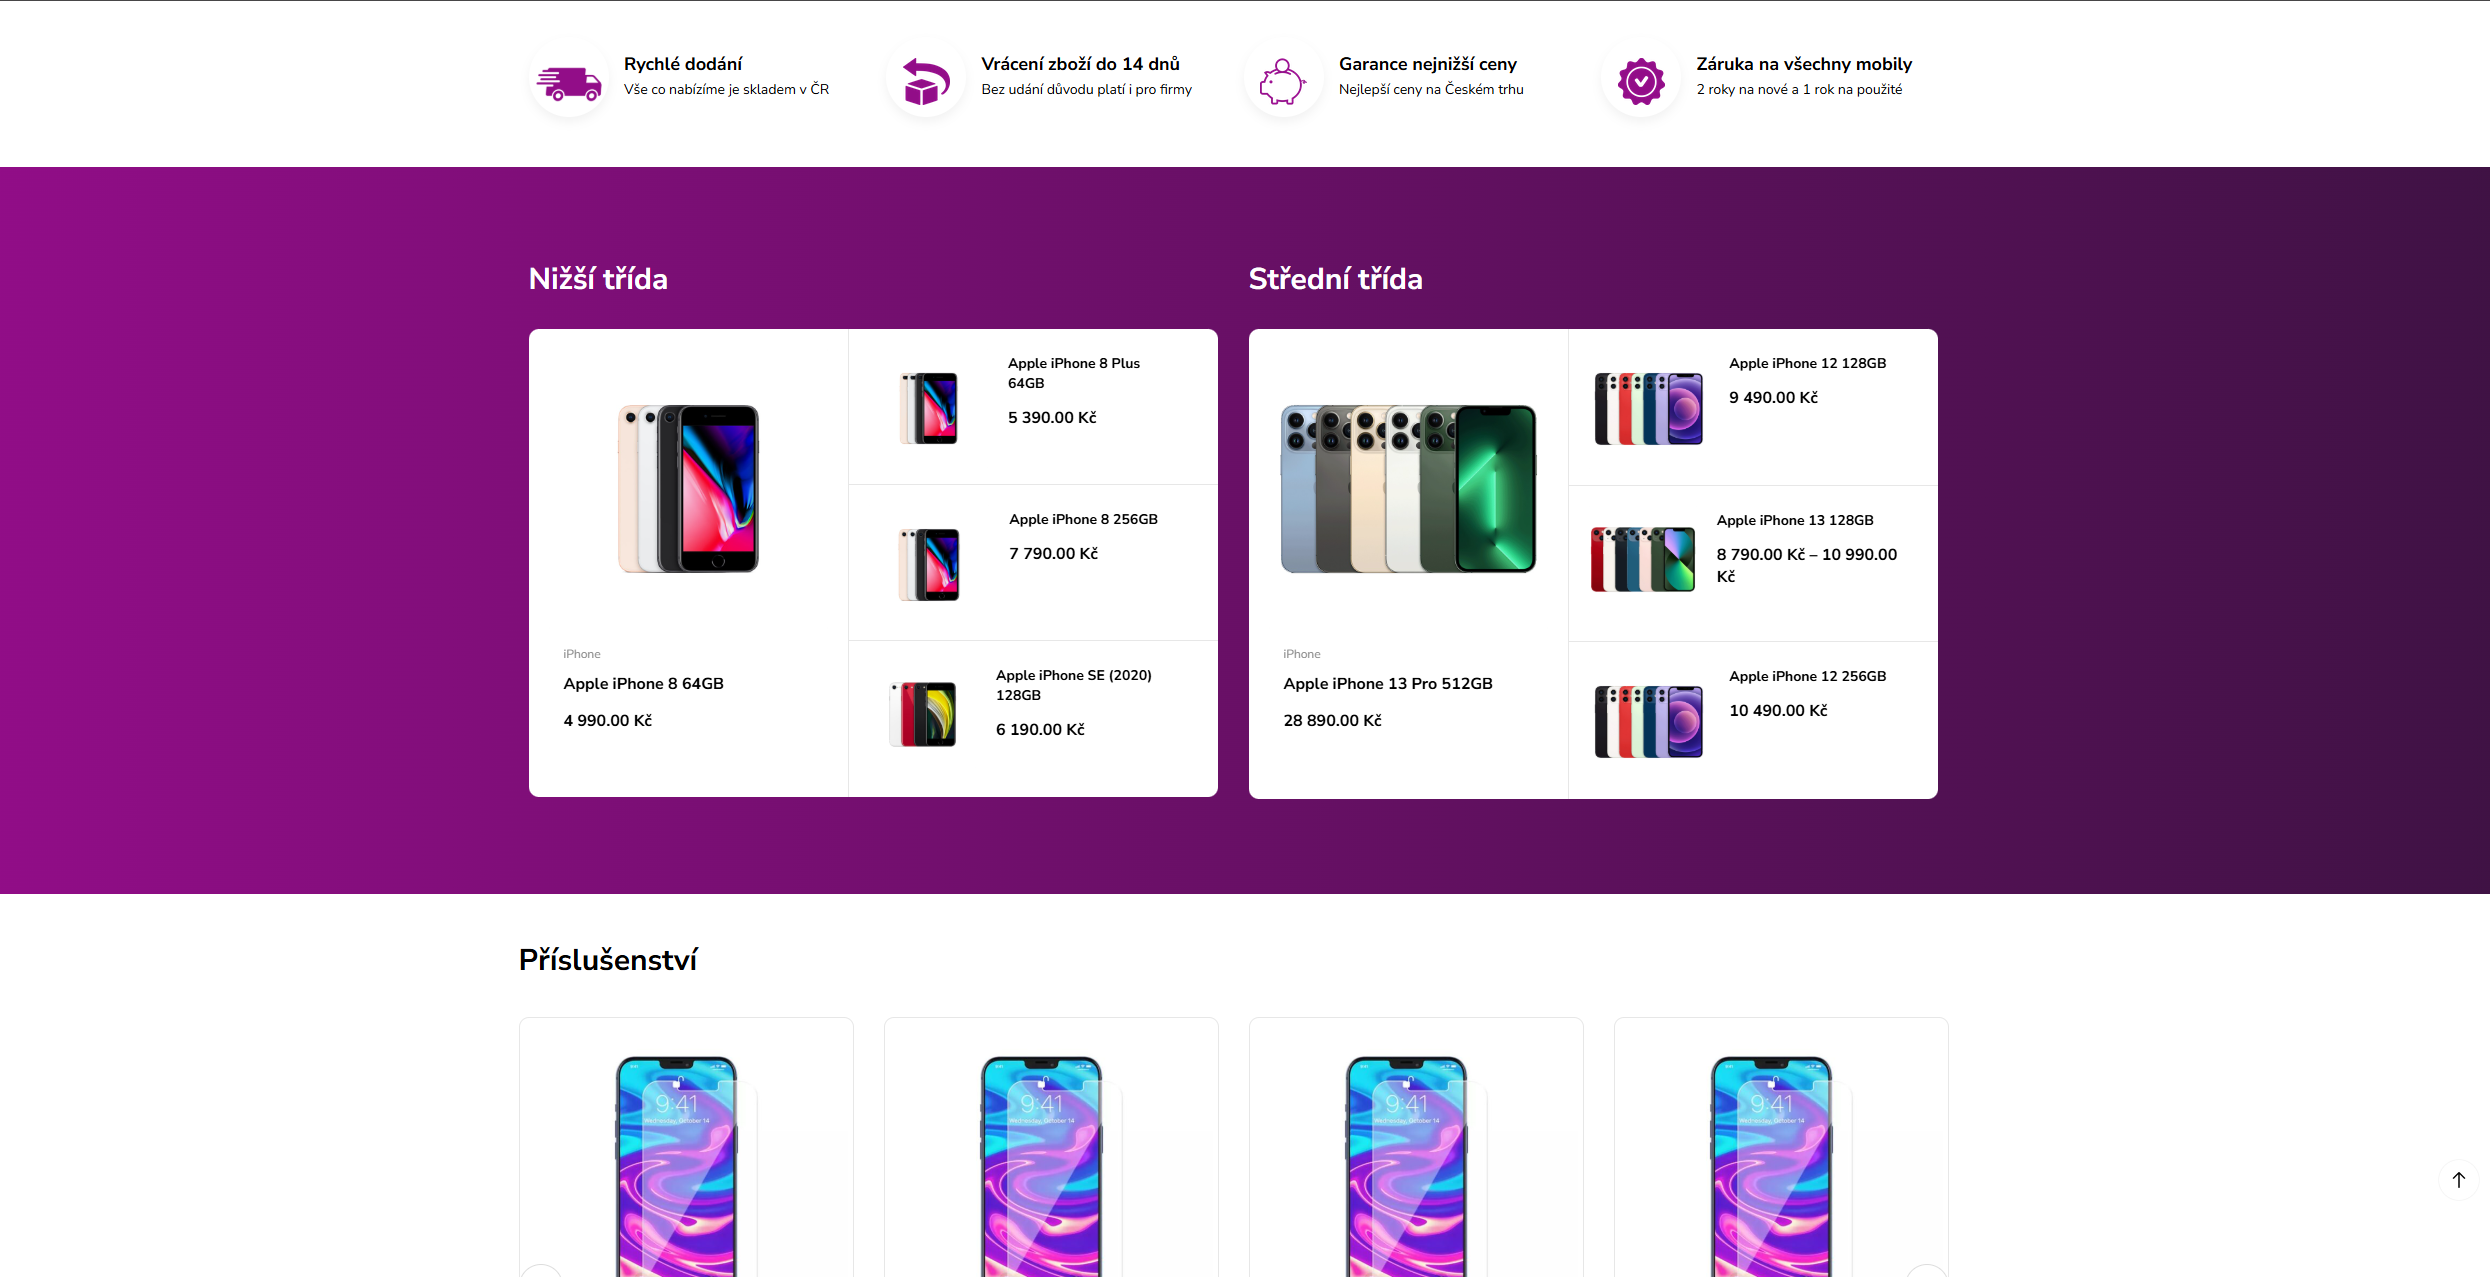Image resolution: width=2490 pixels, height=1277 pixels.
Task: Open the Apple iPhone 12 256GB link
Action: pyautogui.click(x=1808, y=676)
